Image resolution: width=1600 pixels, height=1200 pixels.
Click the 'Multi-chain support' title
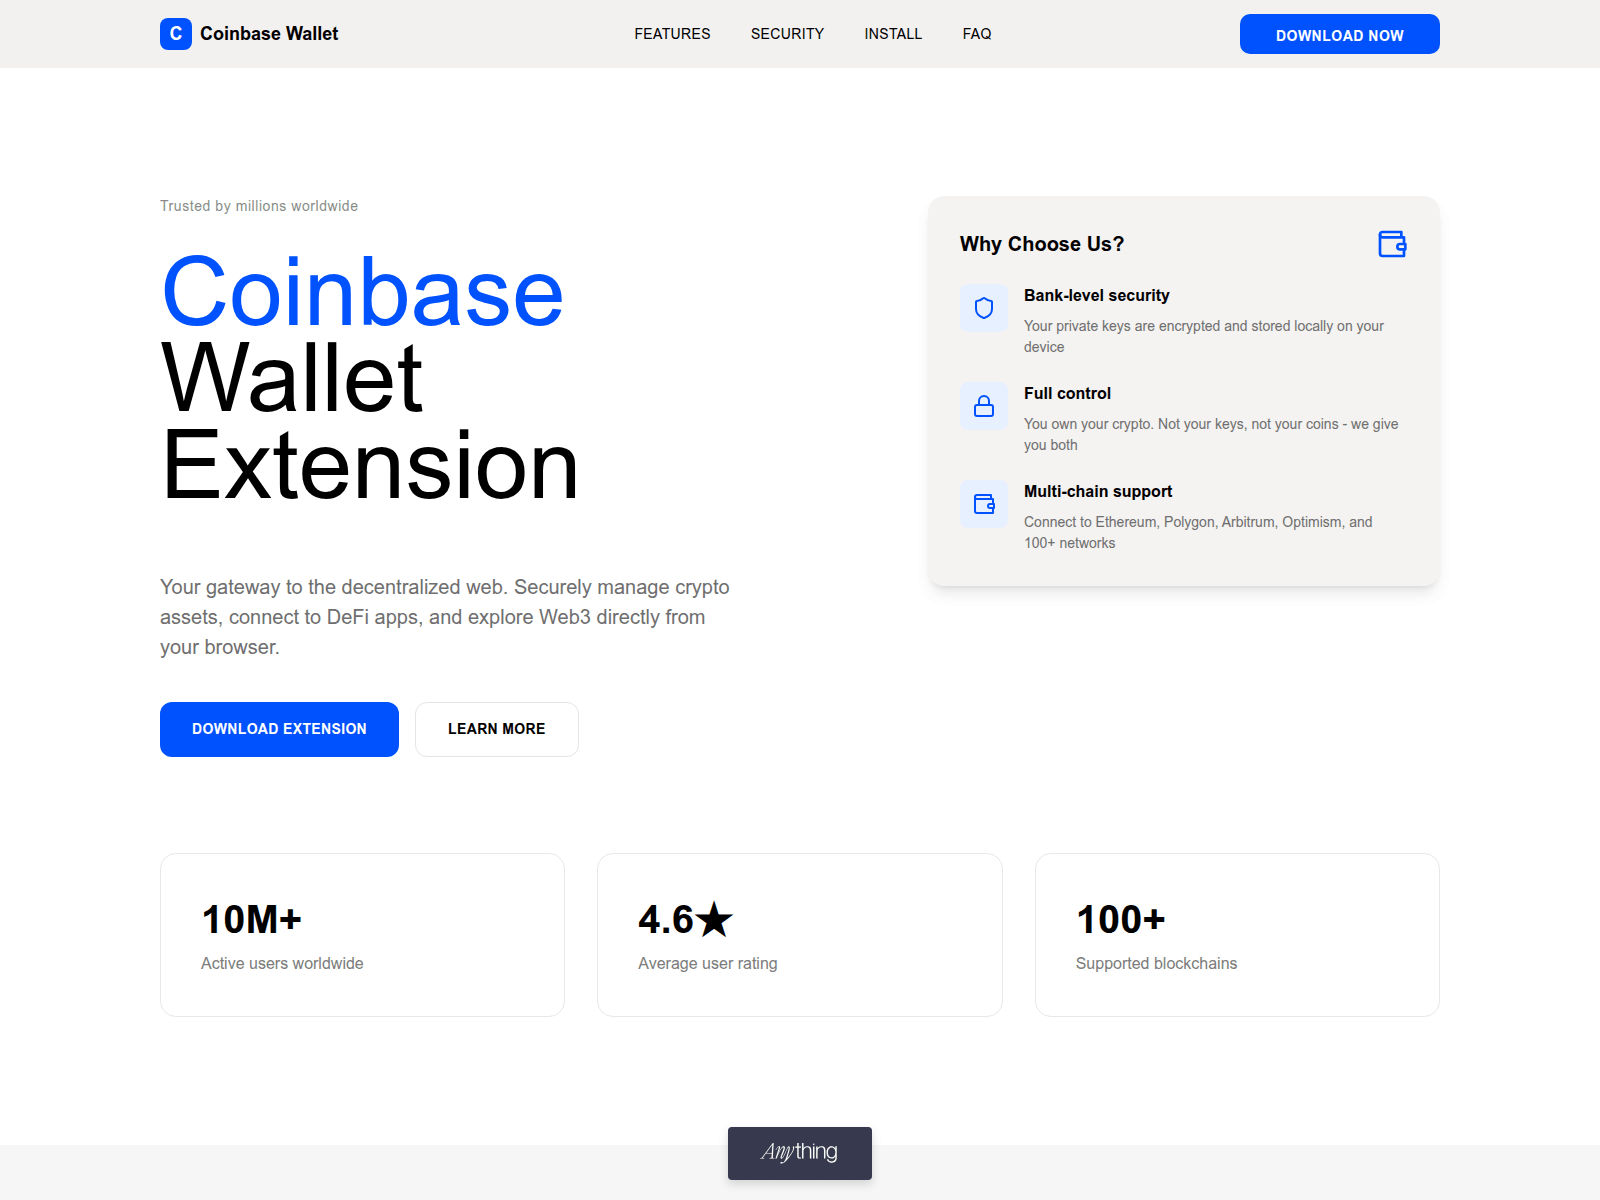coord(1098,491)
